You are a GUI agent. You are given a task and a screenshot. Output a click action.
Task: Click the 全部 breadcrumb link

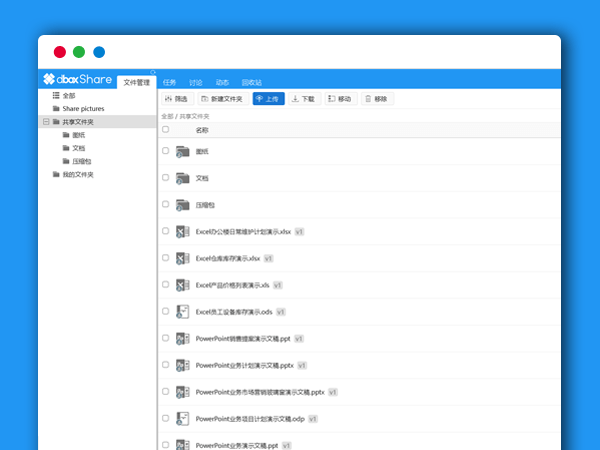[x=166, y=117]
